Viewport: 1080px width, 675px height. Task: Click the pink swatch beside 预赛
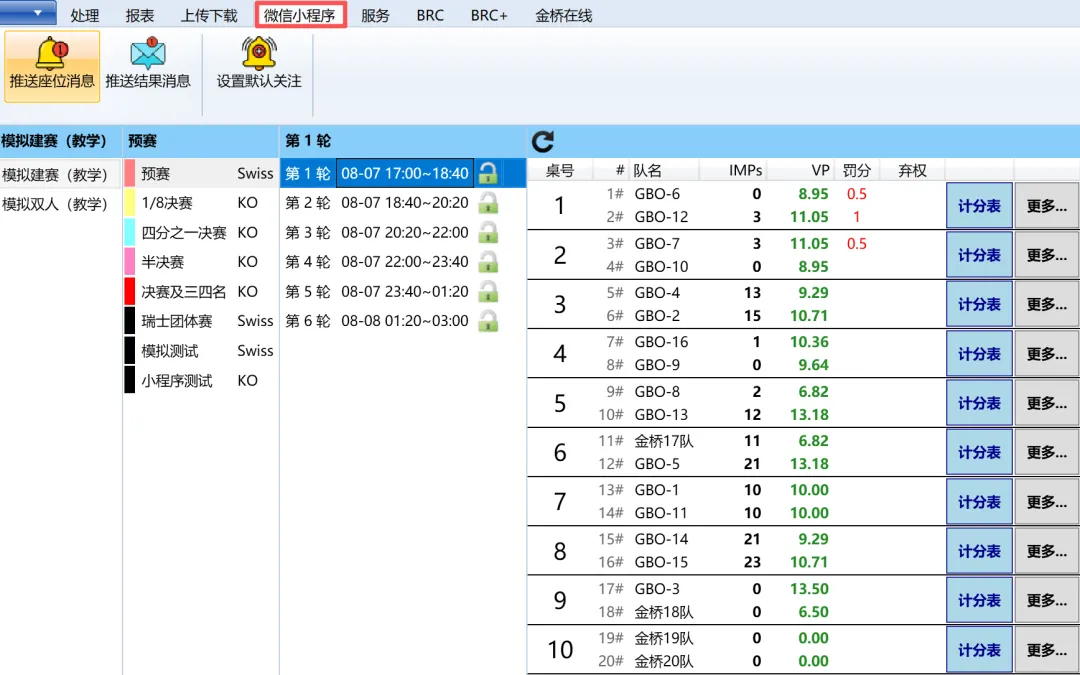coord(129,174)
